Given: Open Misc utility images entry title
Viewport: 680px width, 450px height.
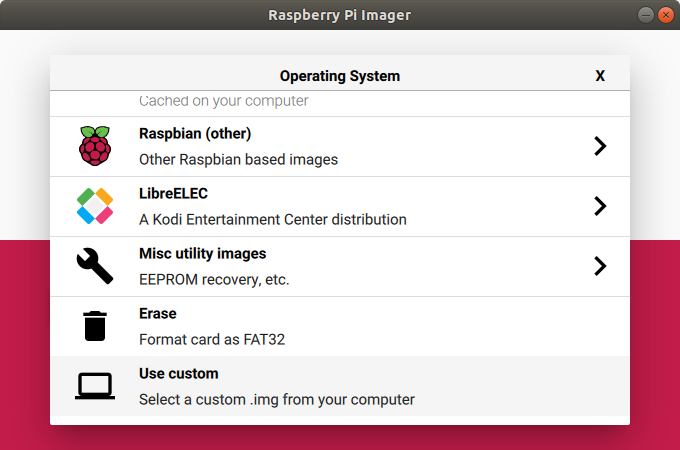Looking at the screenshot, I should [203, 254].
